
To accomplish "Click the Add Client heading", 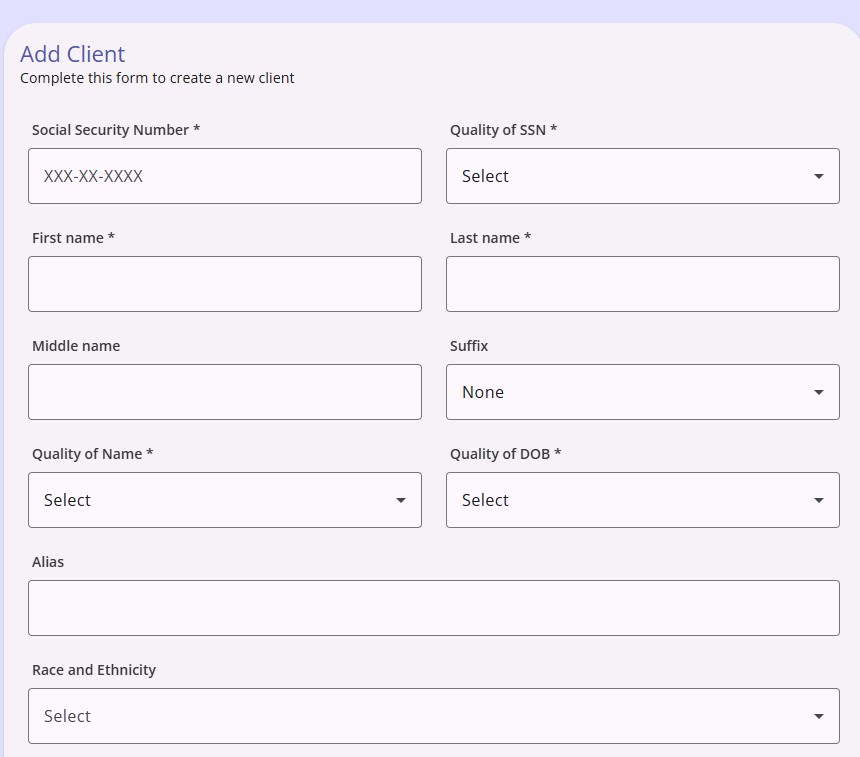I will coord(72,54).
